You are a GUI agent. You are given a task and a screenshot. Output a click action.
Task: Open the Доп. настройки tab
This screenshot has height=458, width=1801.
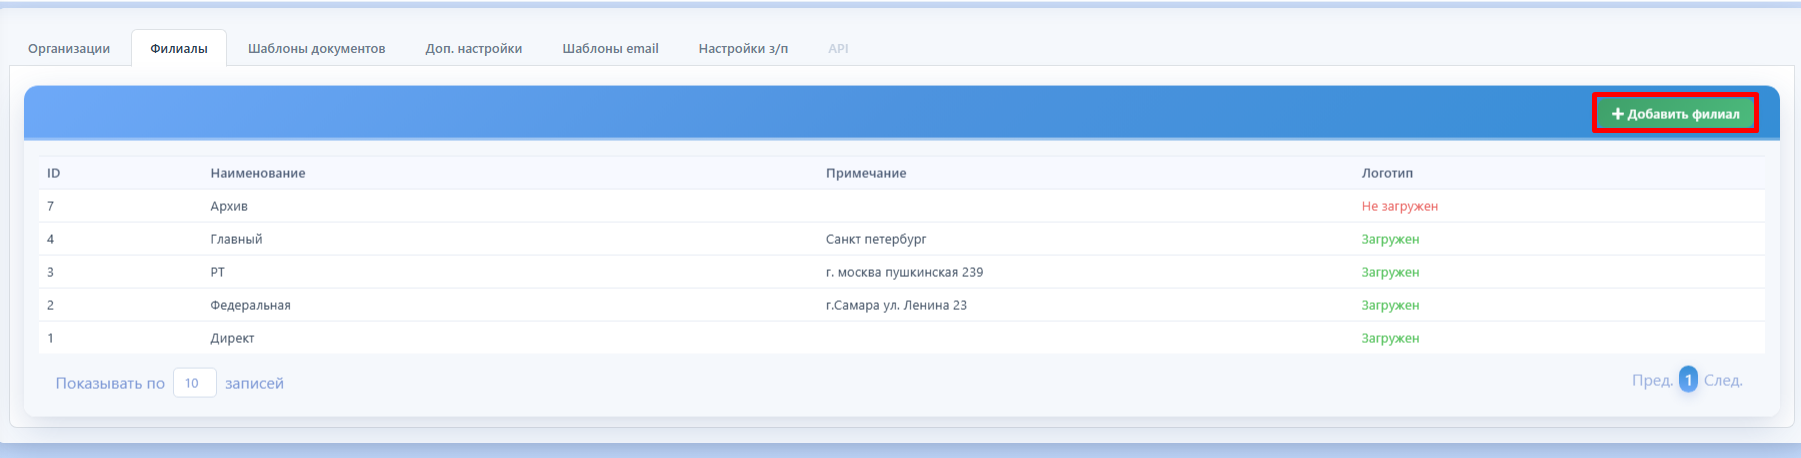[x=474, y=48]
